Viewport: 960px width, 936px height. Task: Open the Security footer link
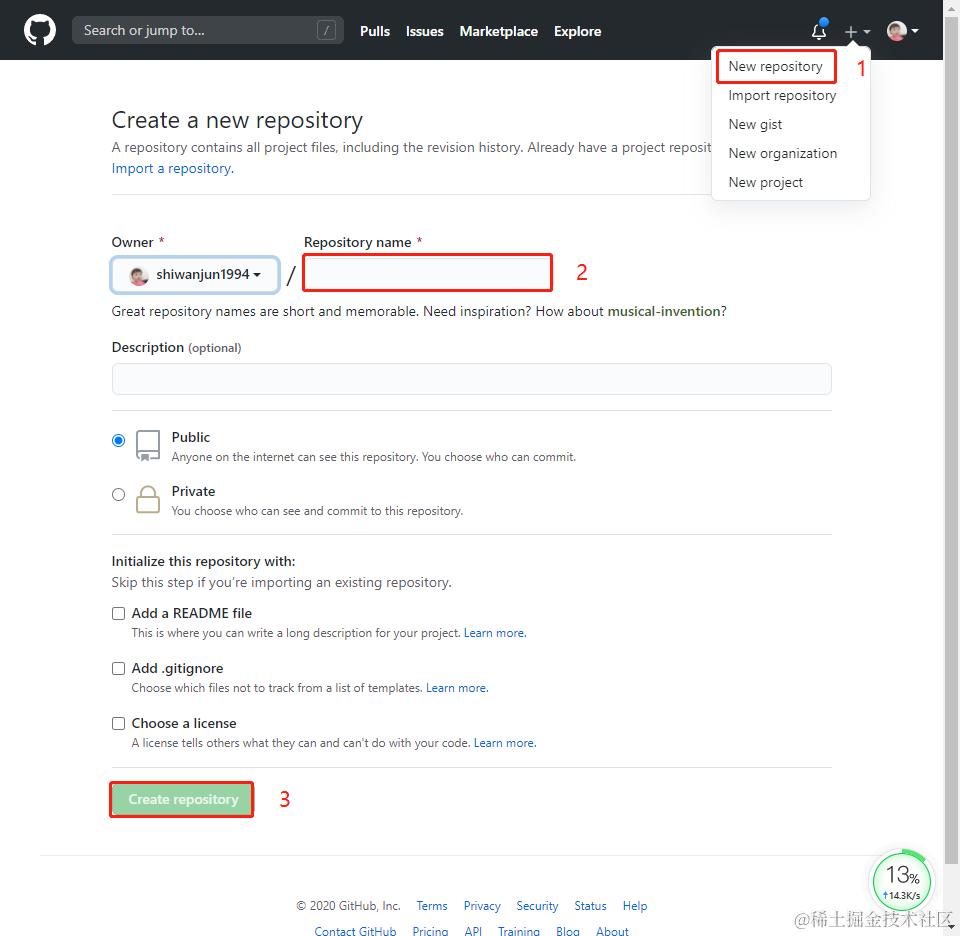coord(537,906)
